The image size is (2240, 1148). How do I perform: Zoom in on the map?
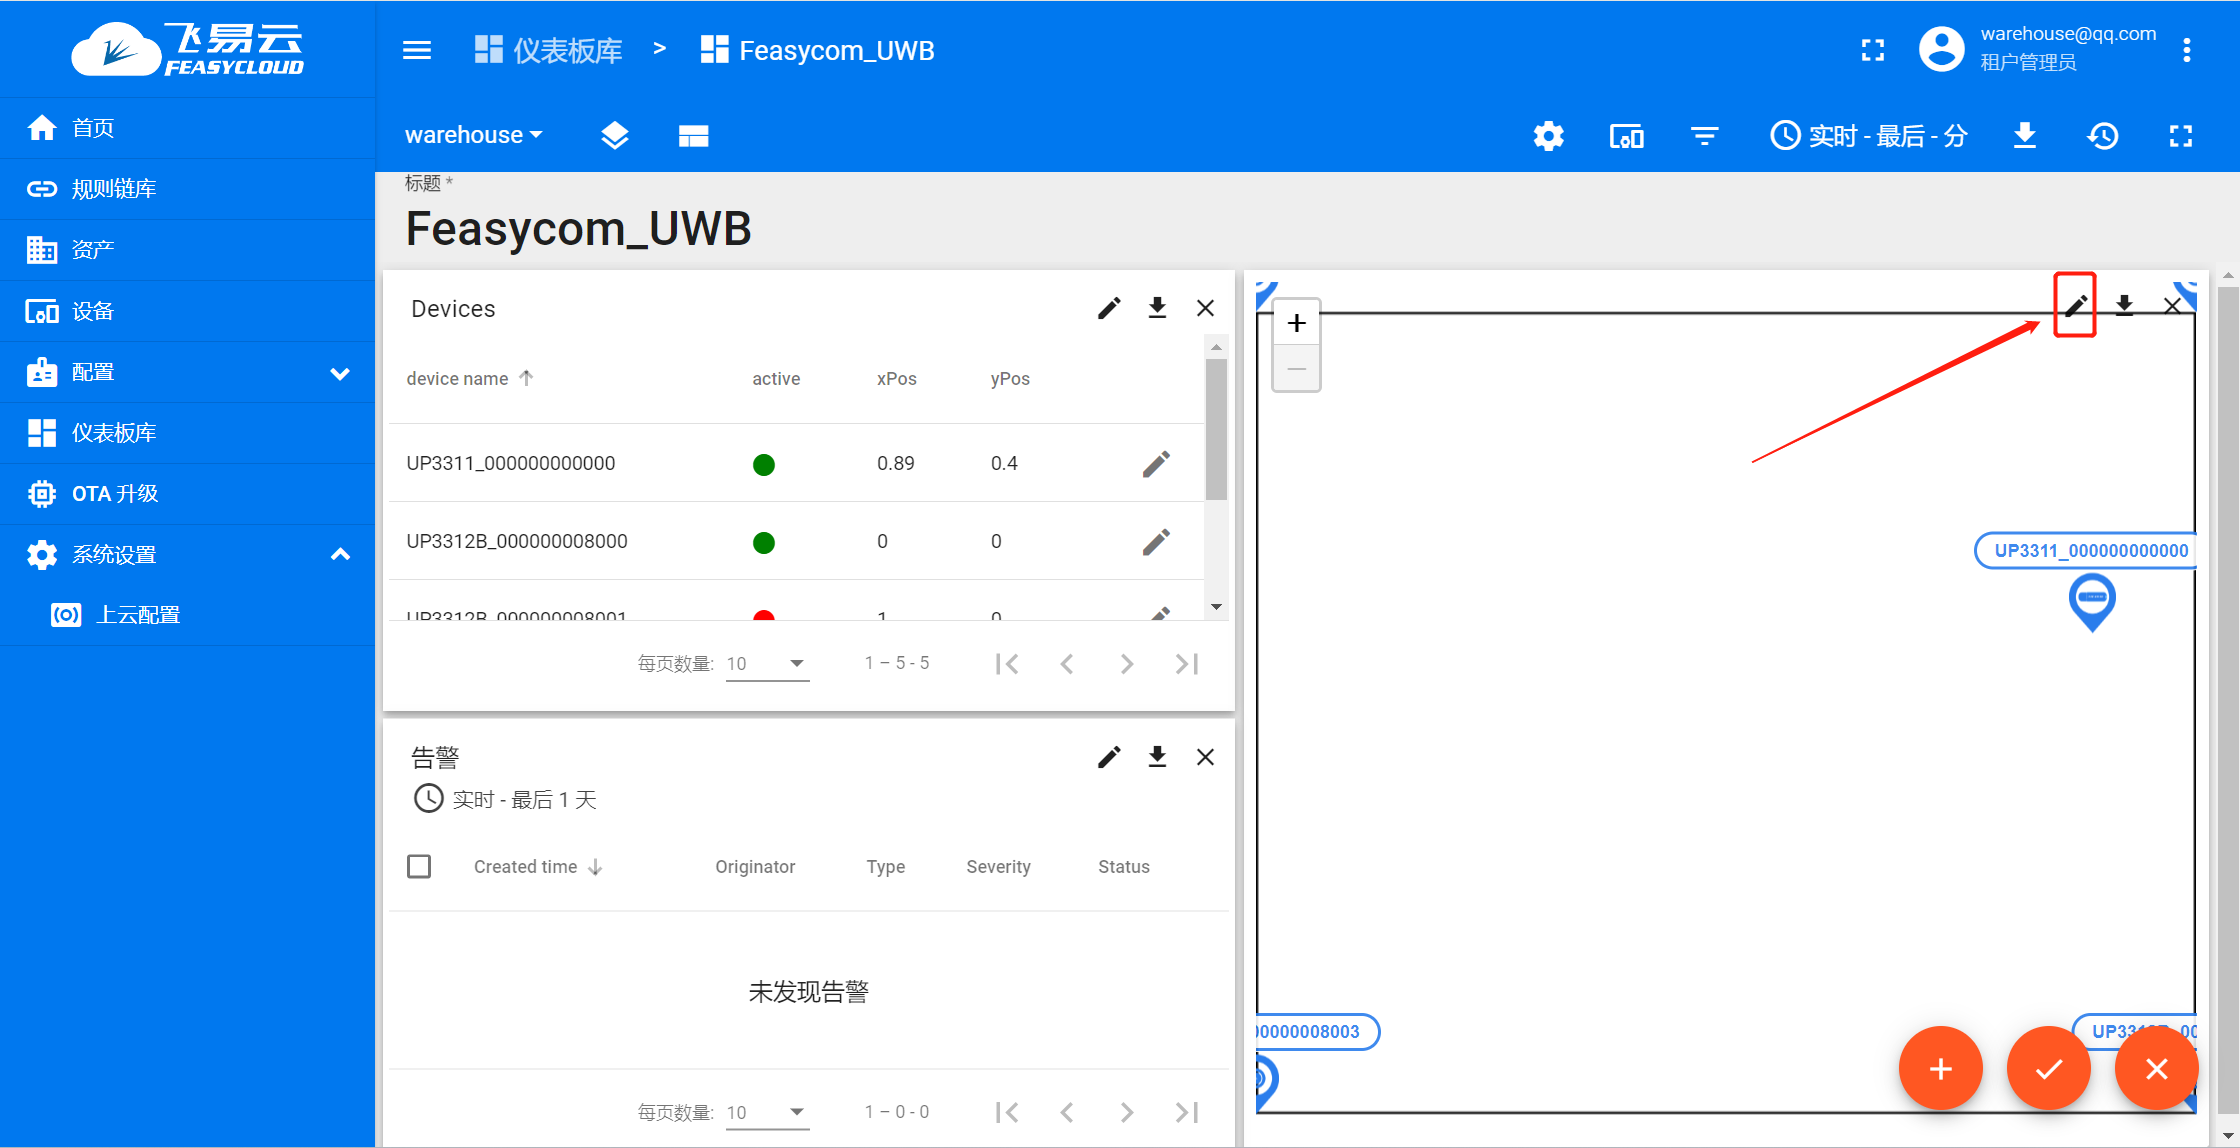coord(1296,324)
